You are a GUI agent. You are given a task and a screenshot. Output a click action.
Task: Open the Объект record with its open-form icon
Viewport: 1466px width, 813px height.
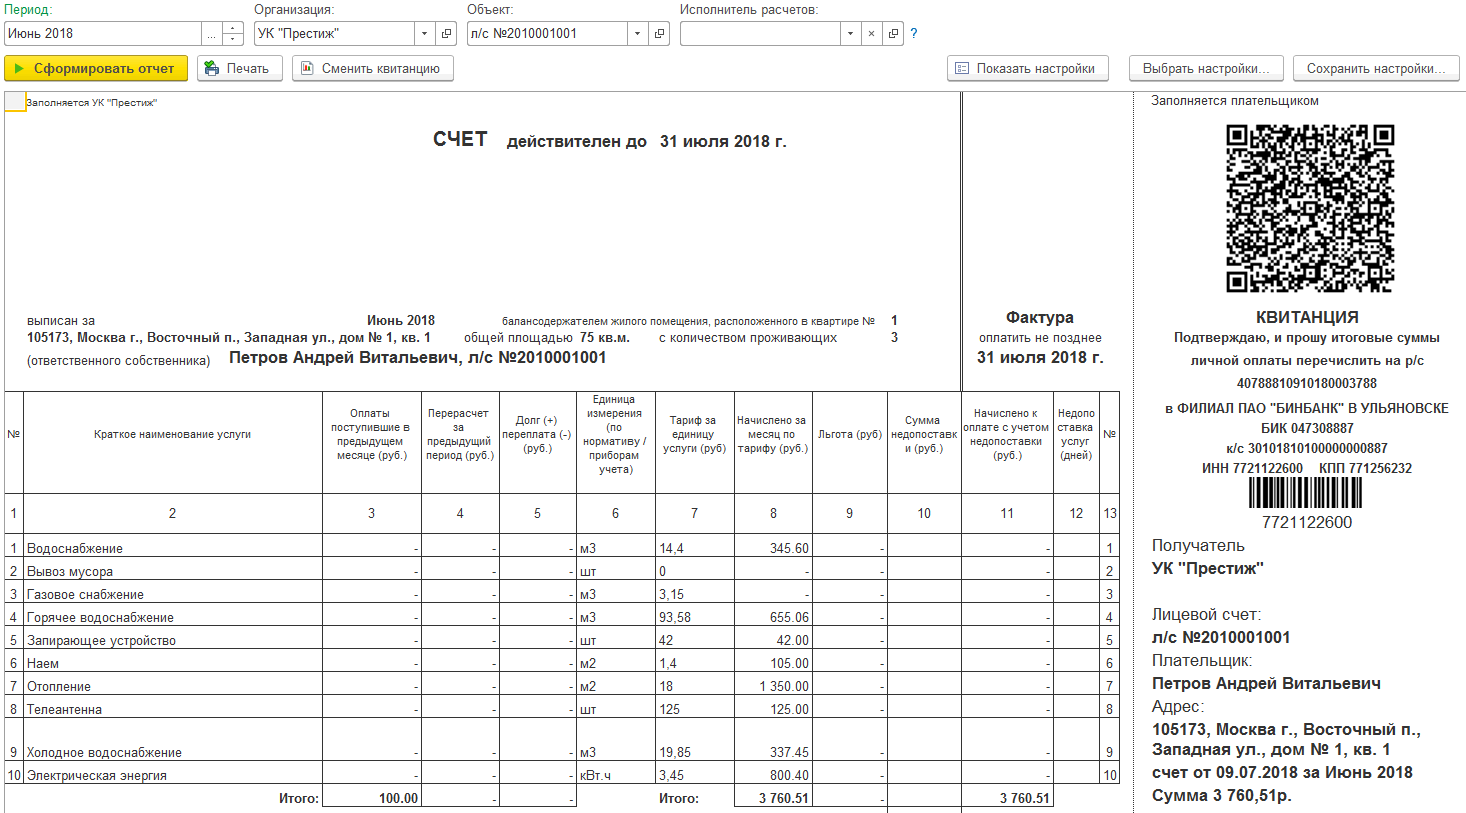(659, 34)
